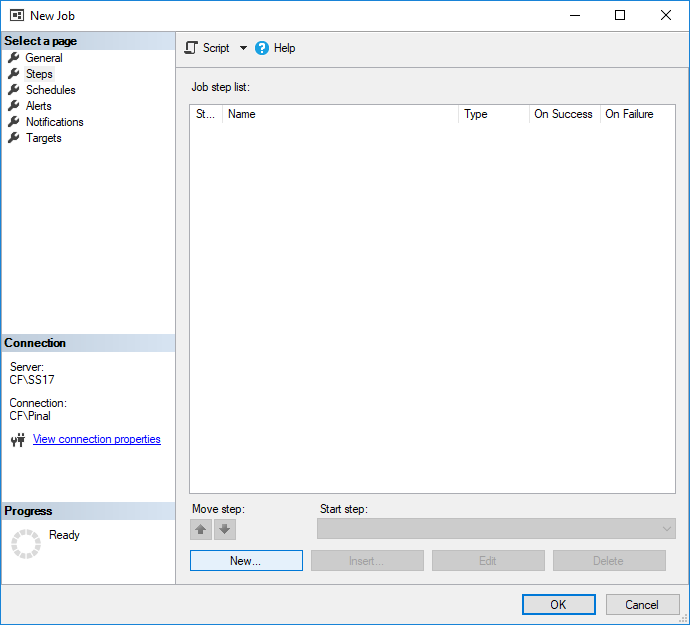Click the Script scroll icon in toolbar

click(191, 48)
